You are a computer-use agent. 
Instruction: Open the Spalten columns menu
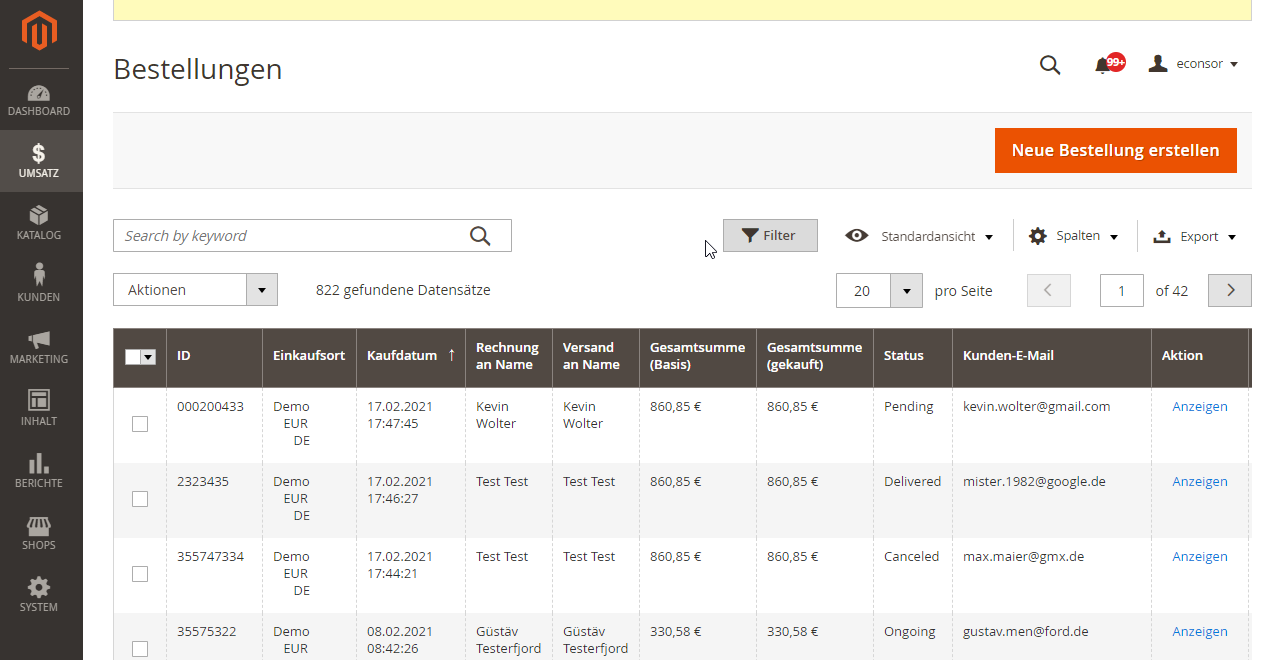[x=1073, y=235]
